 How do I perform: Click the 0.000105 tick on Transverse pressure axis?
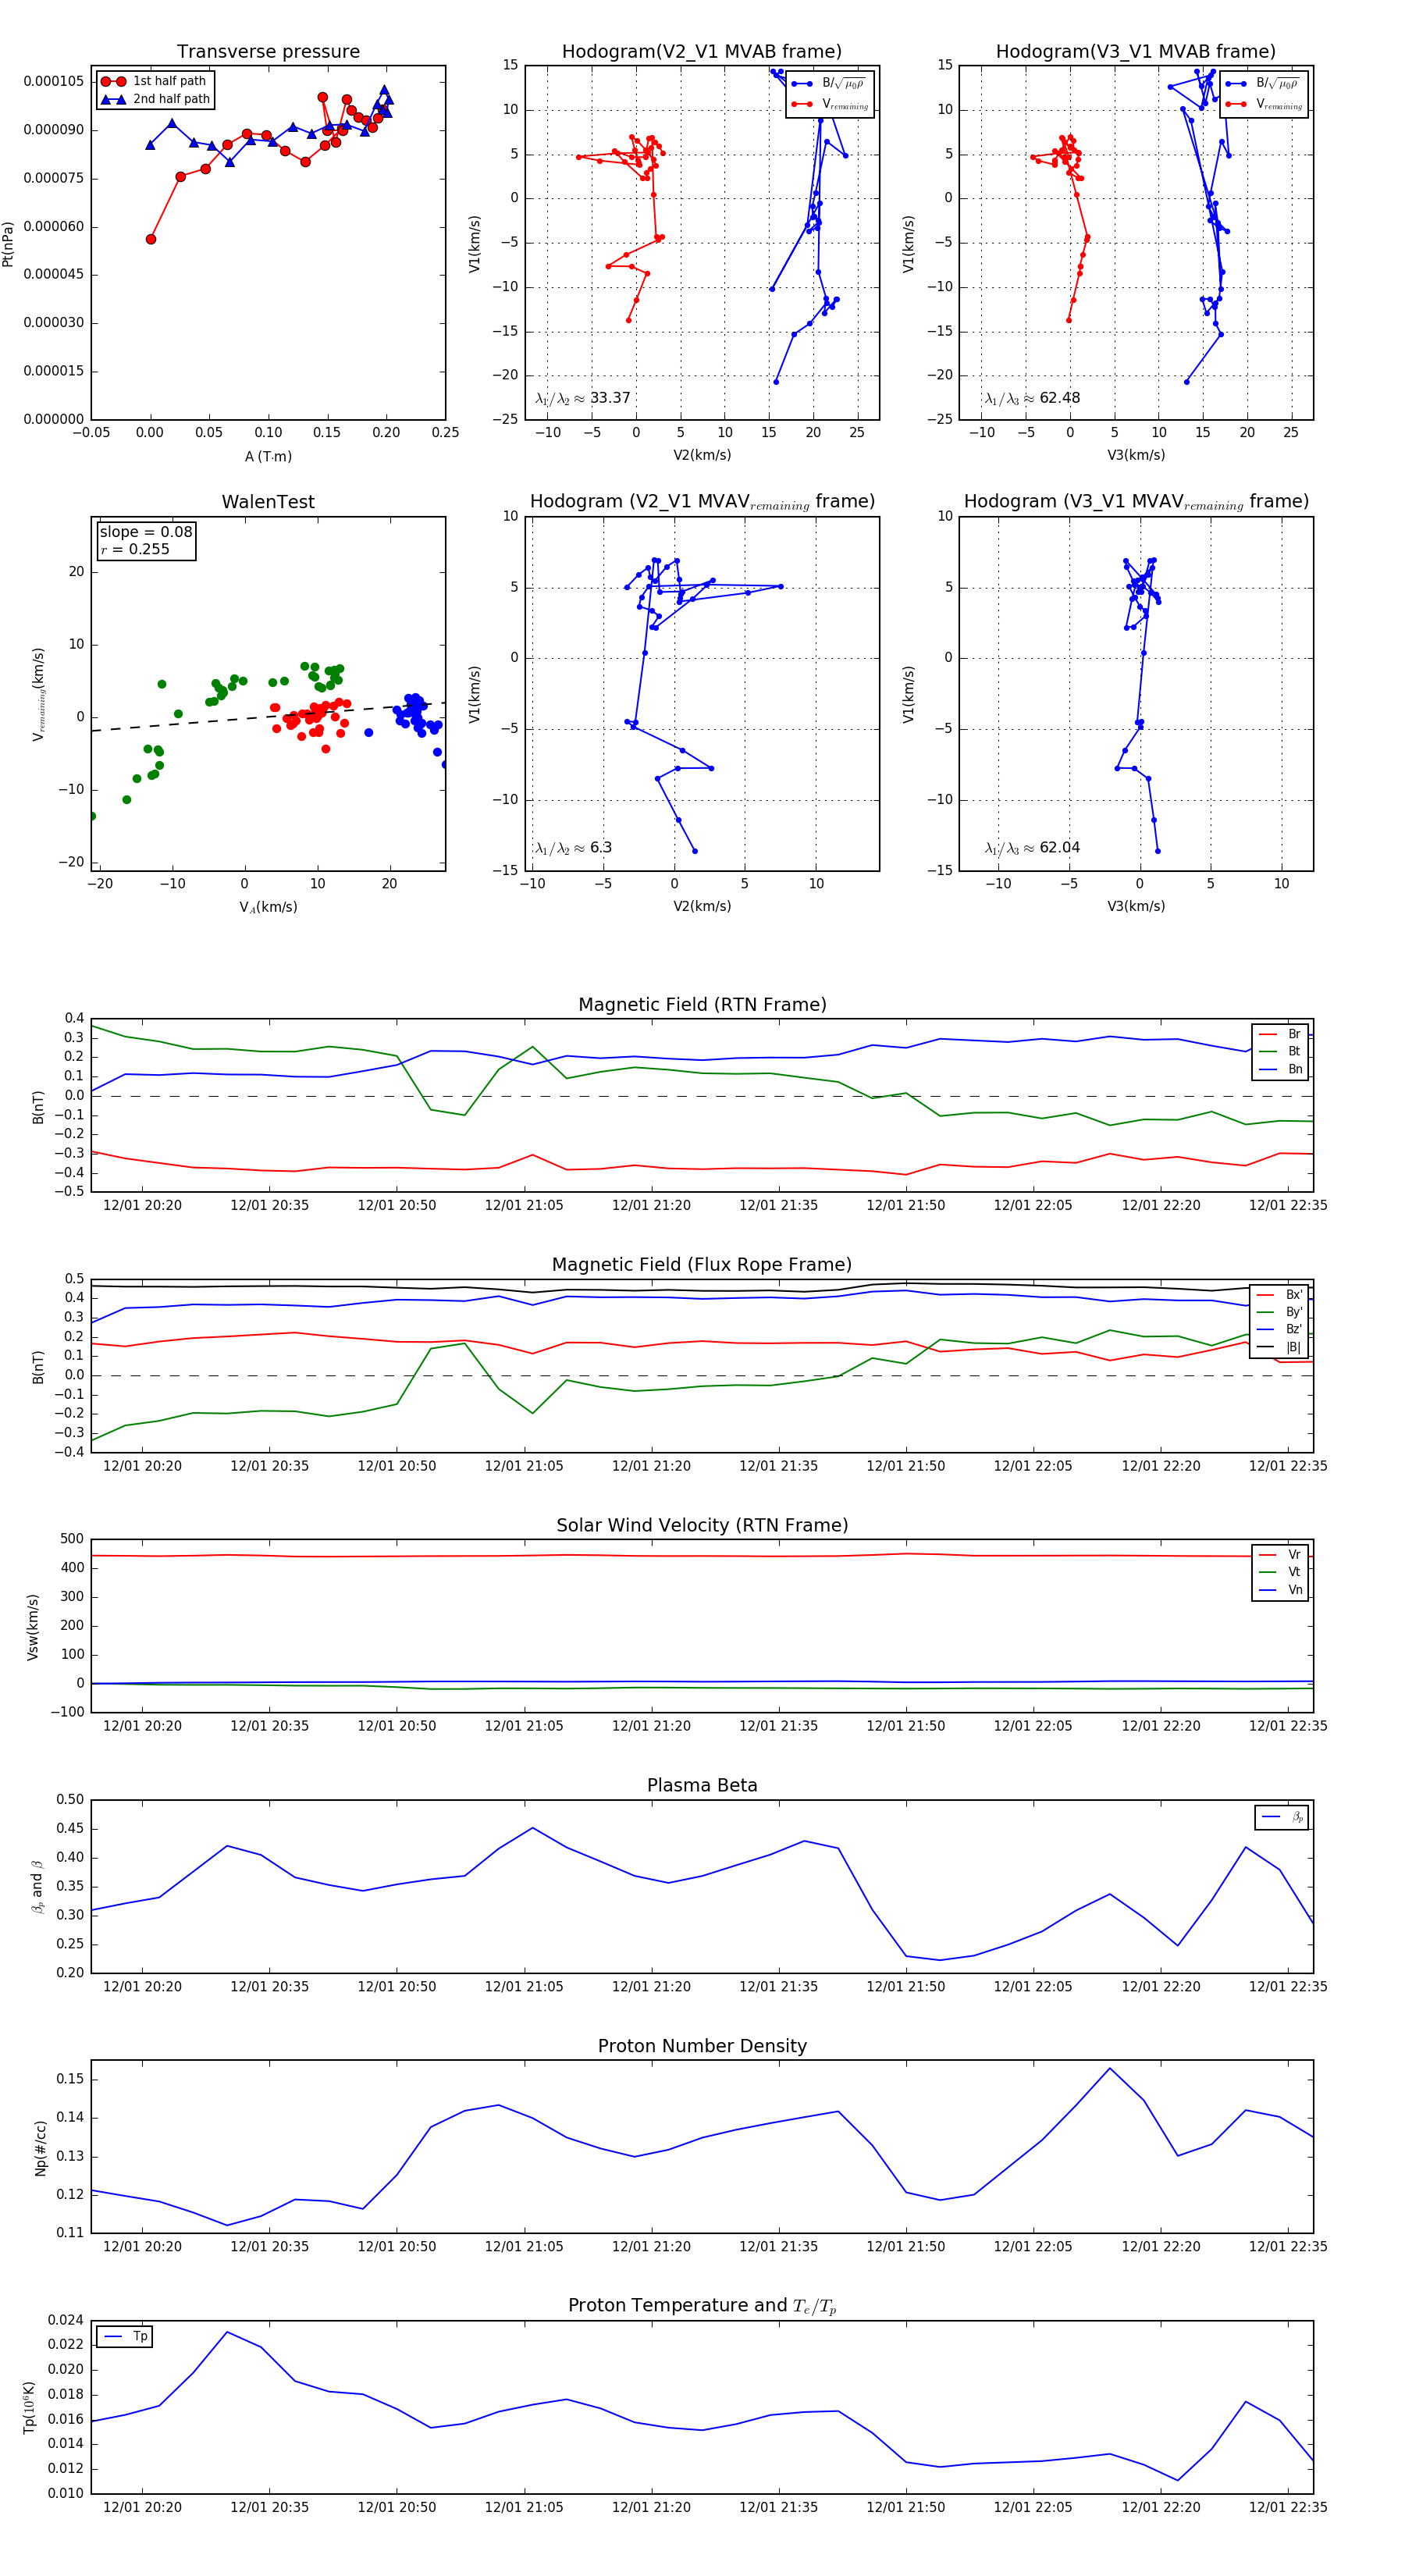click(x=54, y=81)
